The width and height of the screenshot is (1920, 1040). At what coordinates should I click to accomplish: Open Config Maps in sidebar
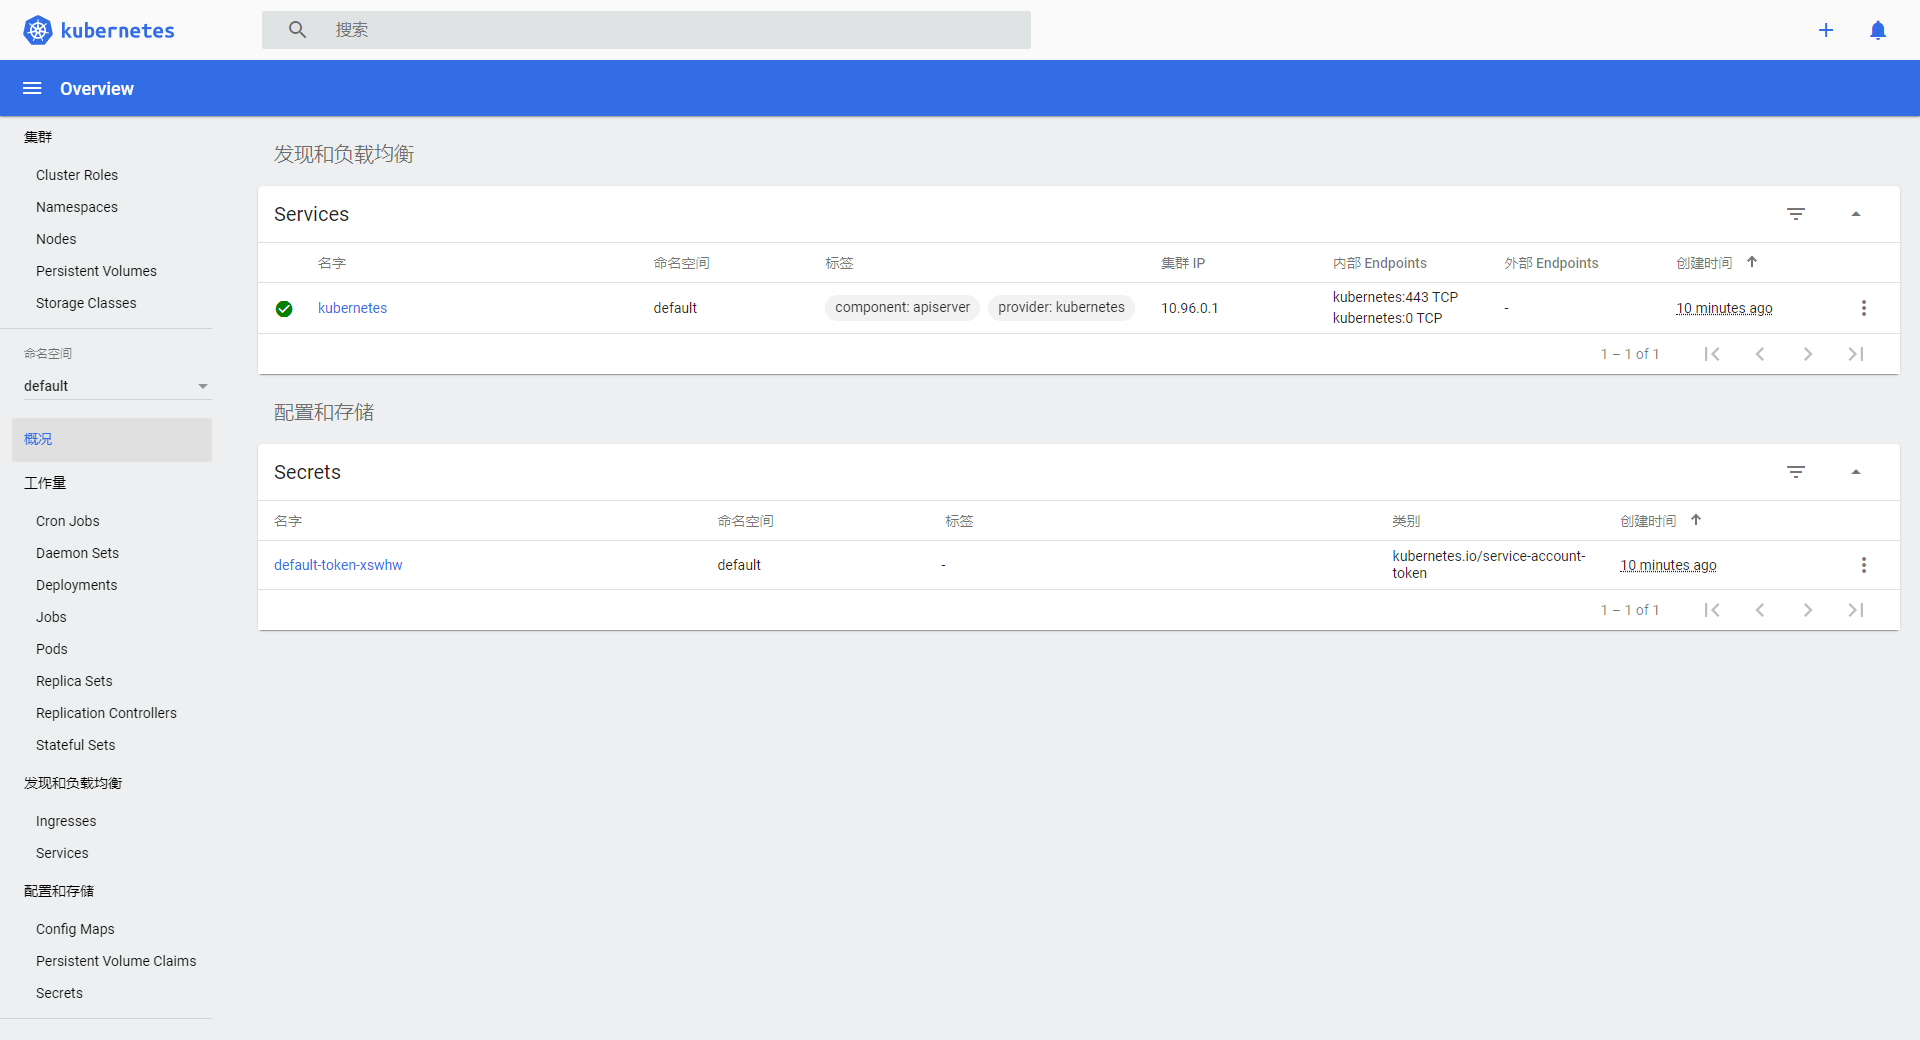tap(75, 929)
